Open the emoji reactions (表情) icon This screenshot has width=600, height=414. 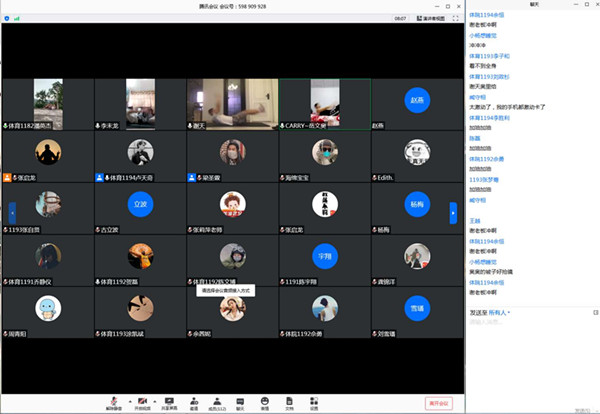[265, 402]
